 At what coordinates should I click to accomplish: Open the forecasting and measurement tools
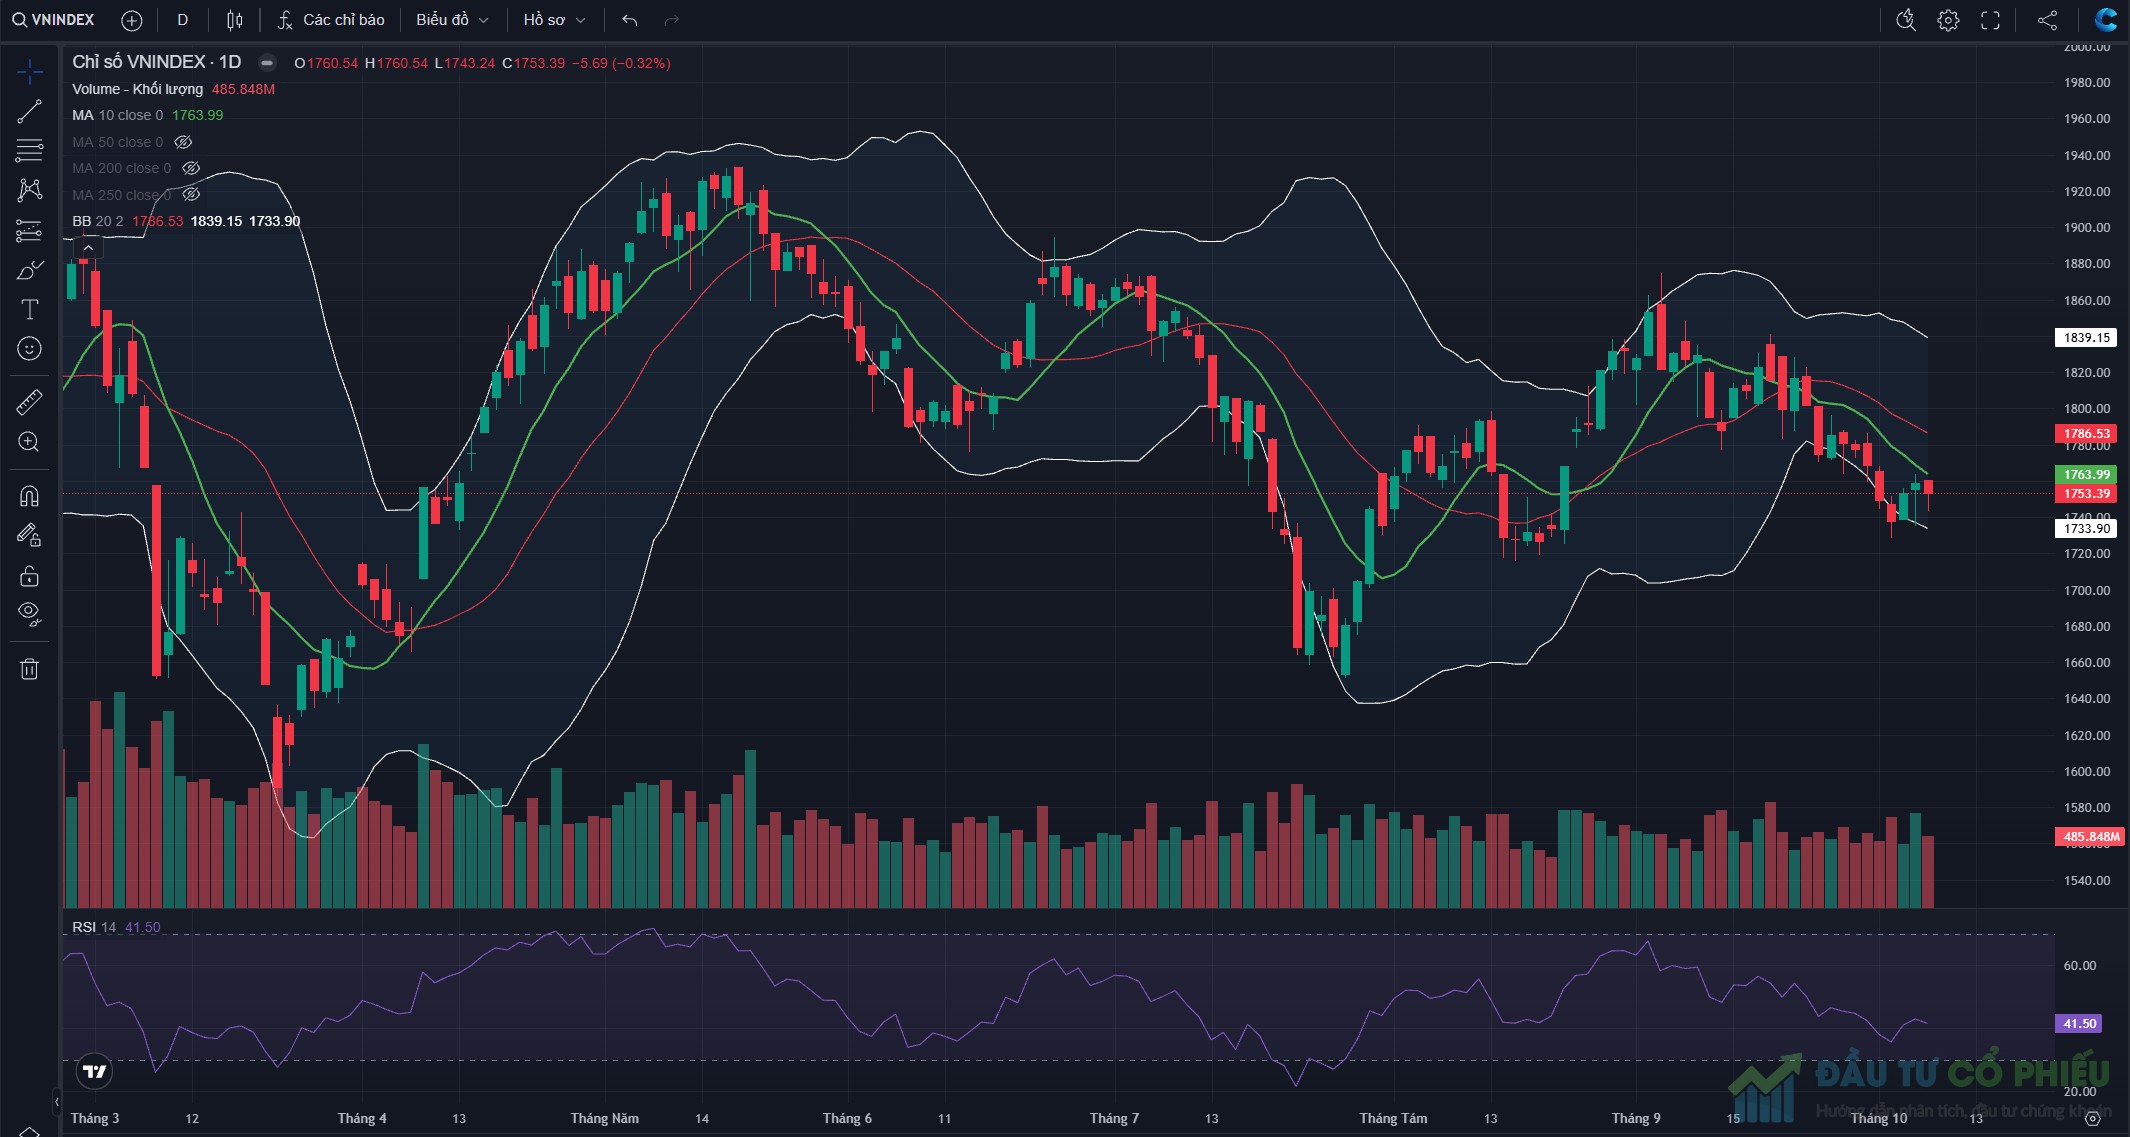(x=30, y=230)
